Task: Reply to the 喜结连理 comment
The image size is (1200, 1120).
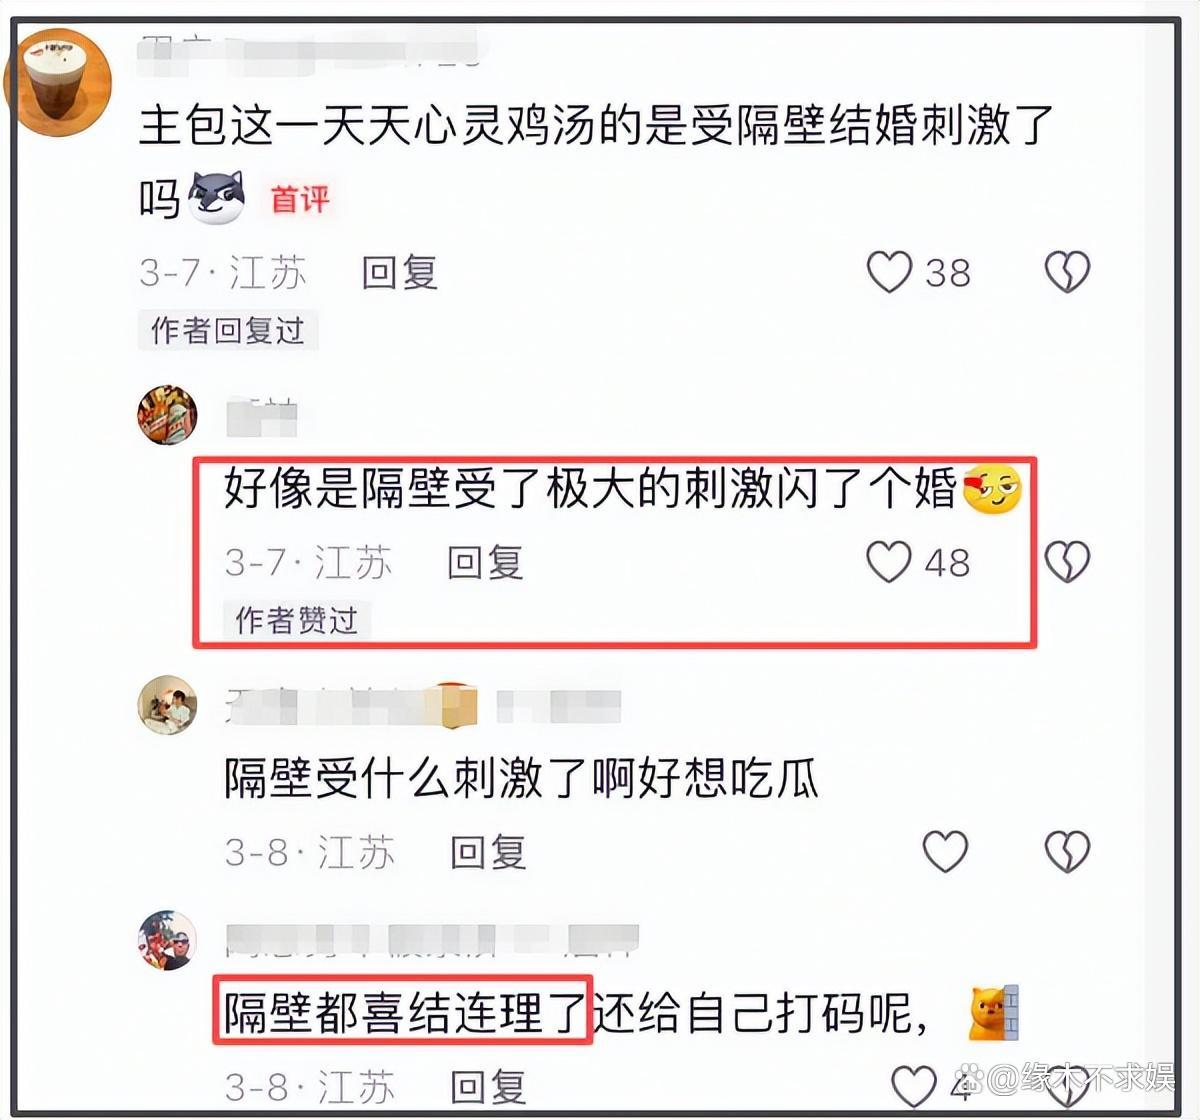Action: [488, 1087]
